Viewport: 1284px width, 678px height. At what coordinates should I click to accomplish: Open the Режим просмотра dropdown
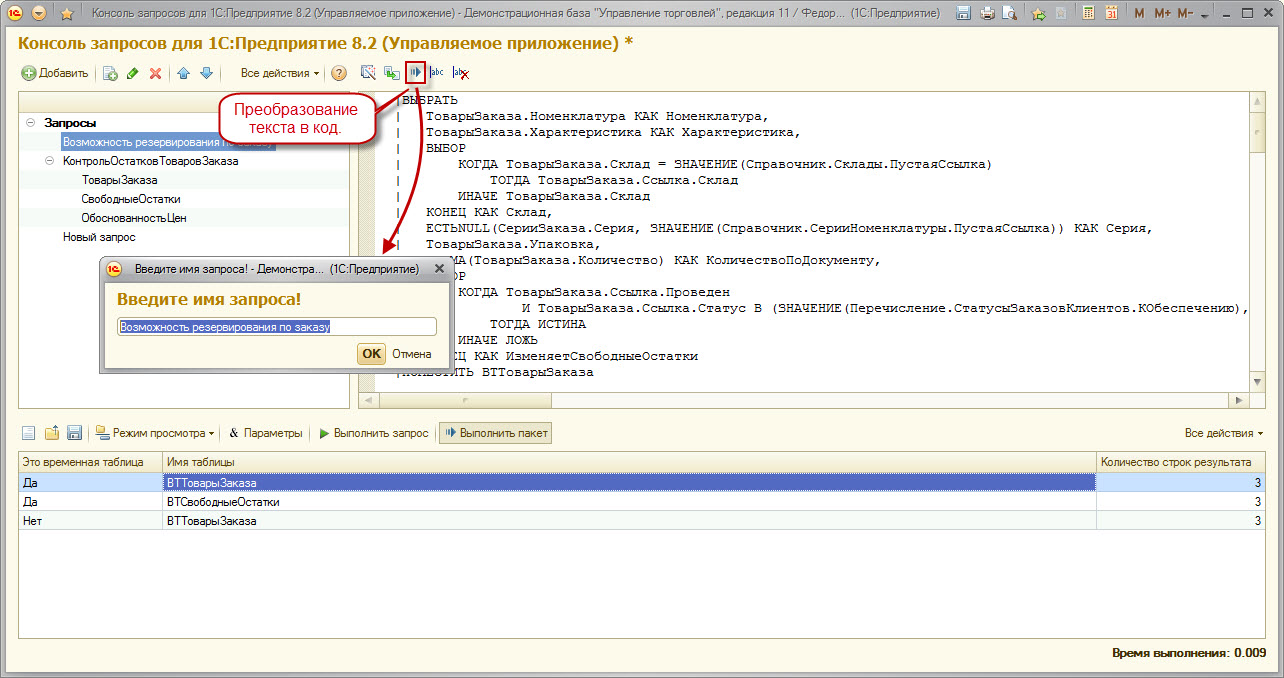pos(155,433)
